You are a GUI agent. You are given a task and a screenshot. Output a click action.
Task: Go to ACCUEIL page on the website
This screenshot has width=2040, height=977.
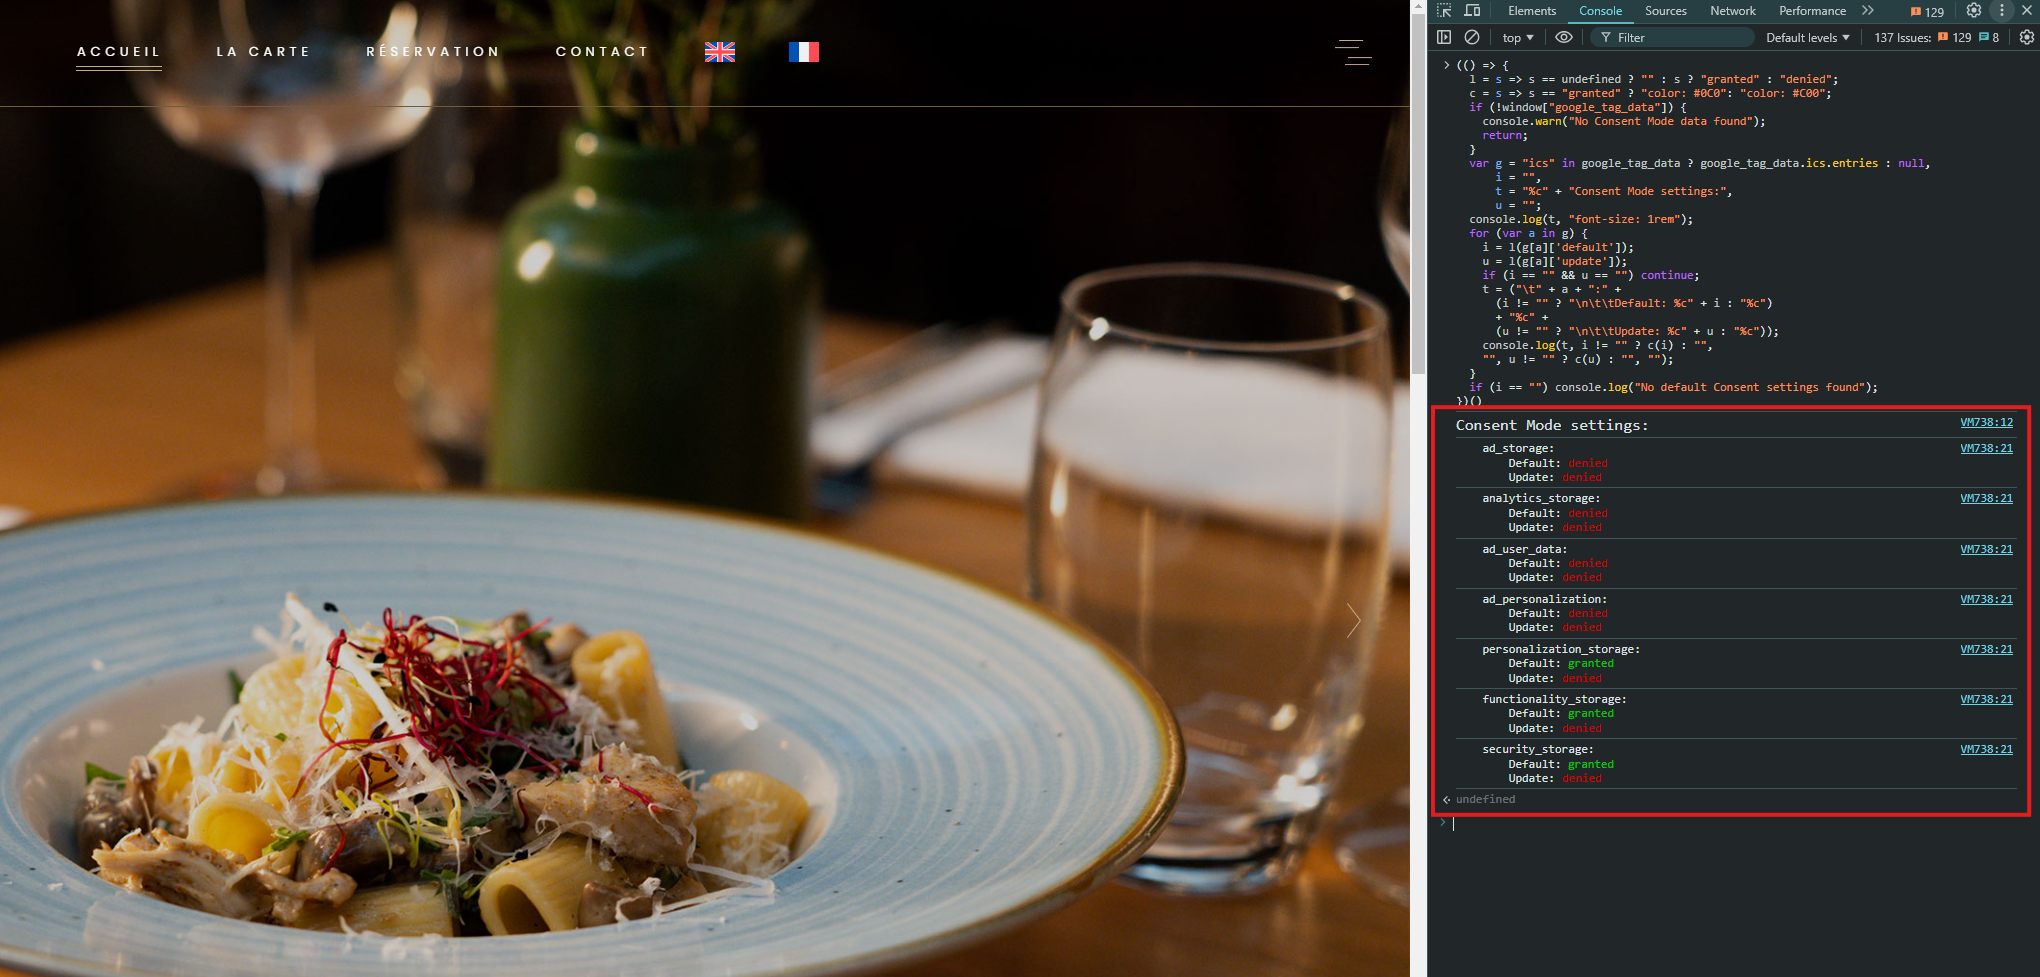[x=119, y=52]
